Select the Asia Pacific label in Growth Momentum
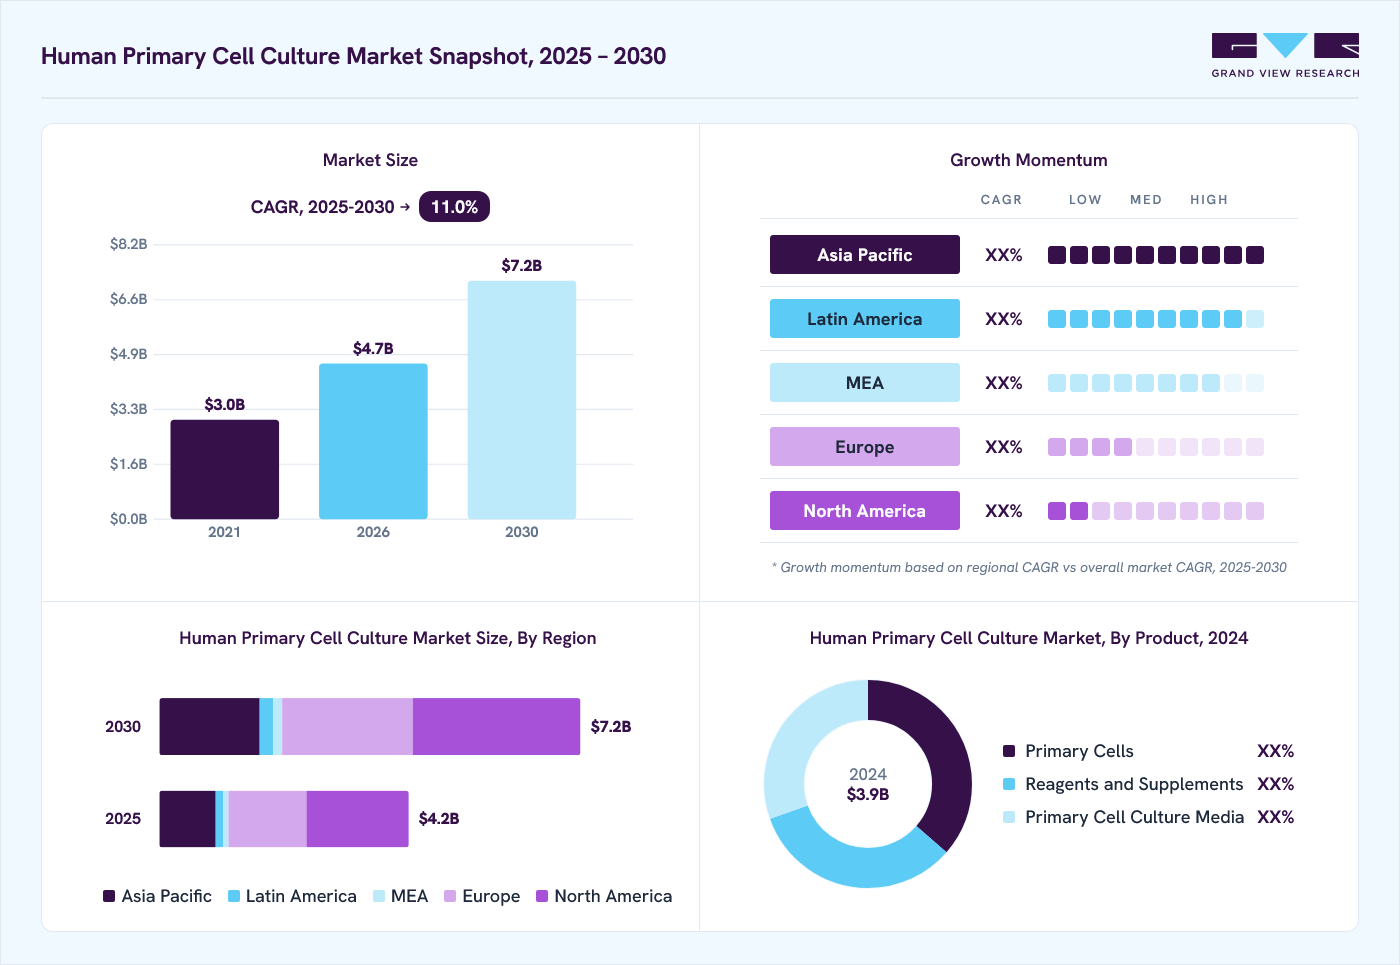Viewport: 1400px width, 965px height. (x=865, y=255)
